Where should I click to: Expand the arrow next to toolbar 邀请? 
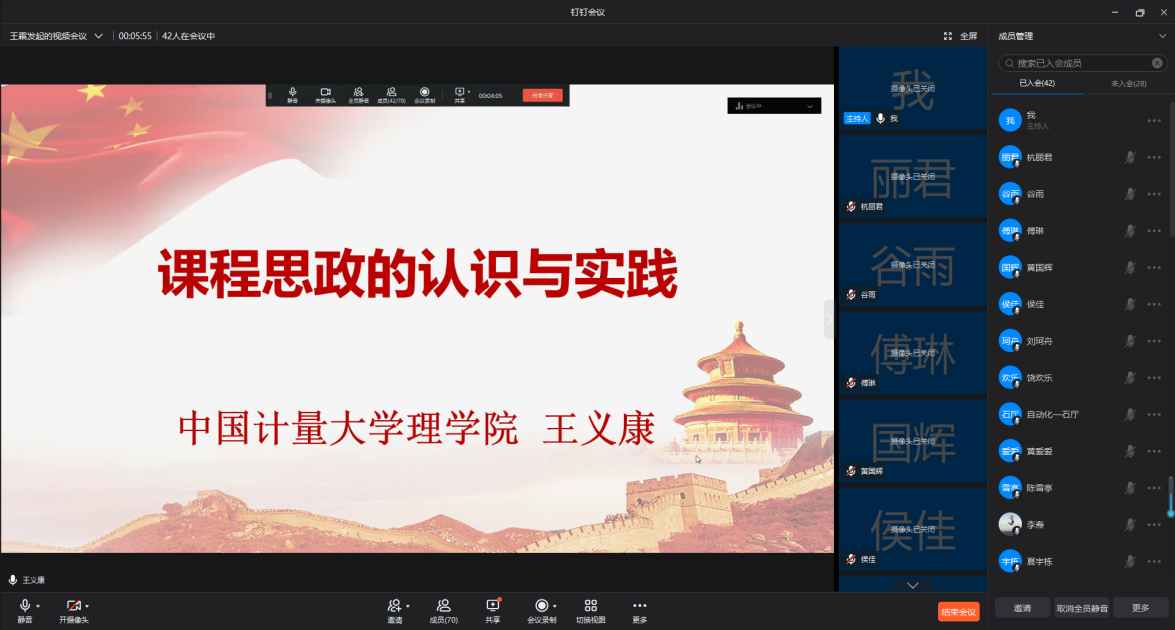pyautogui.click(x=408, y=606)
